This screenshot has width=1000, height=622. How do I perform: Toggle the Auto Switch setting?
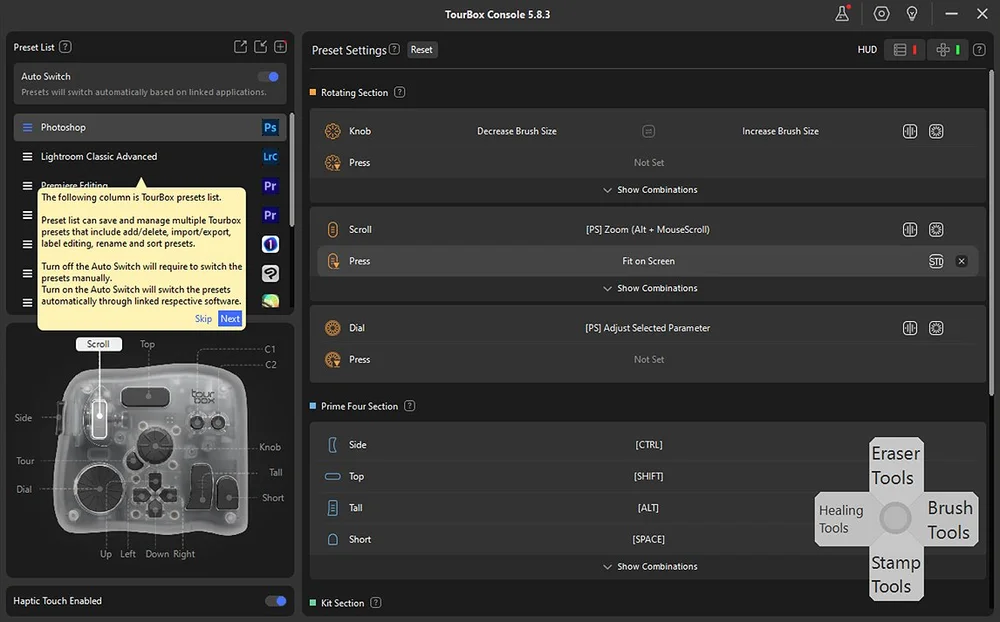pos(268,77)
